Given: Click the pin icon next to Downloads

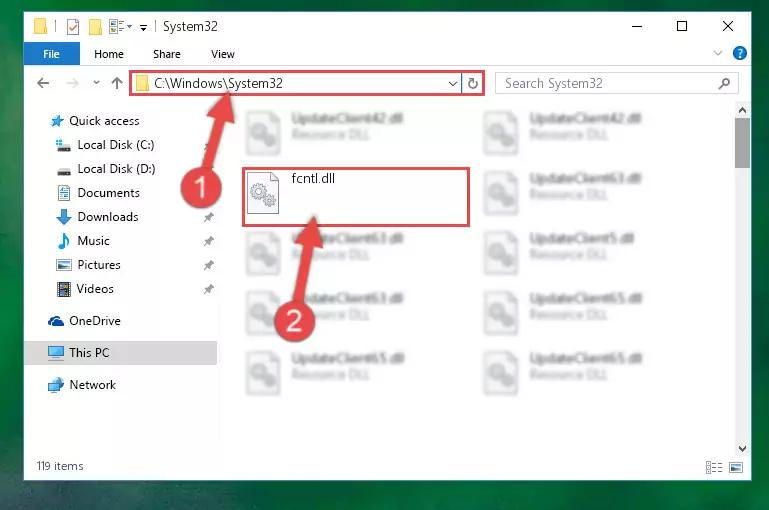Looking at the screenshot, I should pos(209,217).
